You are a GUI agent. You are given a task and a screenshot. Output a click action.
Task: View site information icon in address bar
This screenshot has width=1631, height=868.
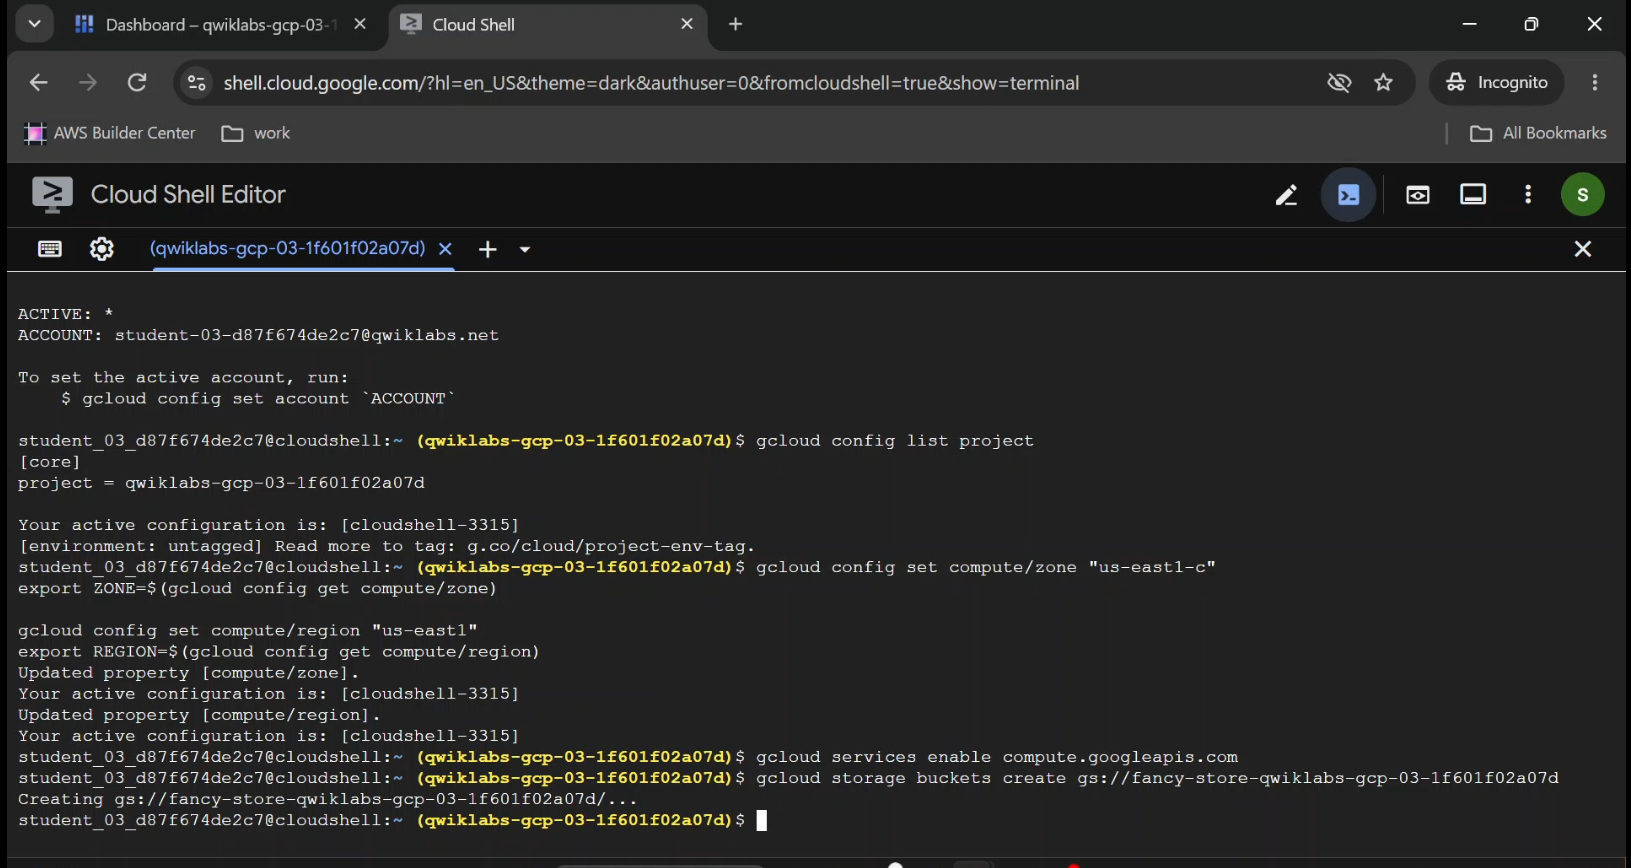197,83
